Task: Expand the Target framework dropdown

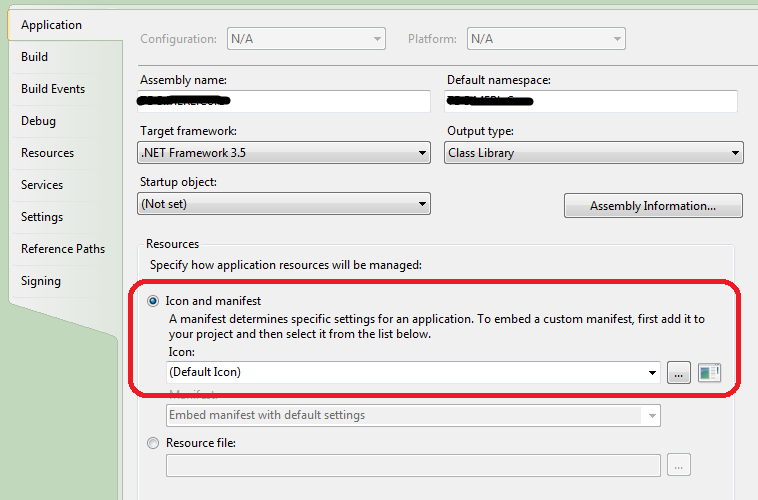Action: click(284, 153)
